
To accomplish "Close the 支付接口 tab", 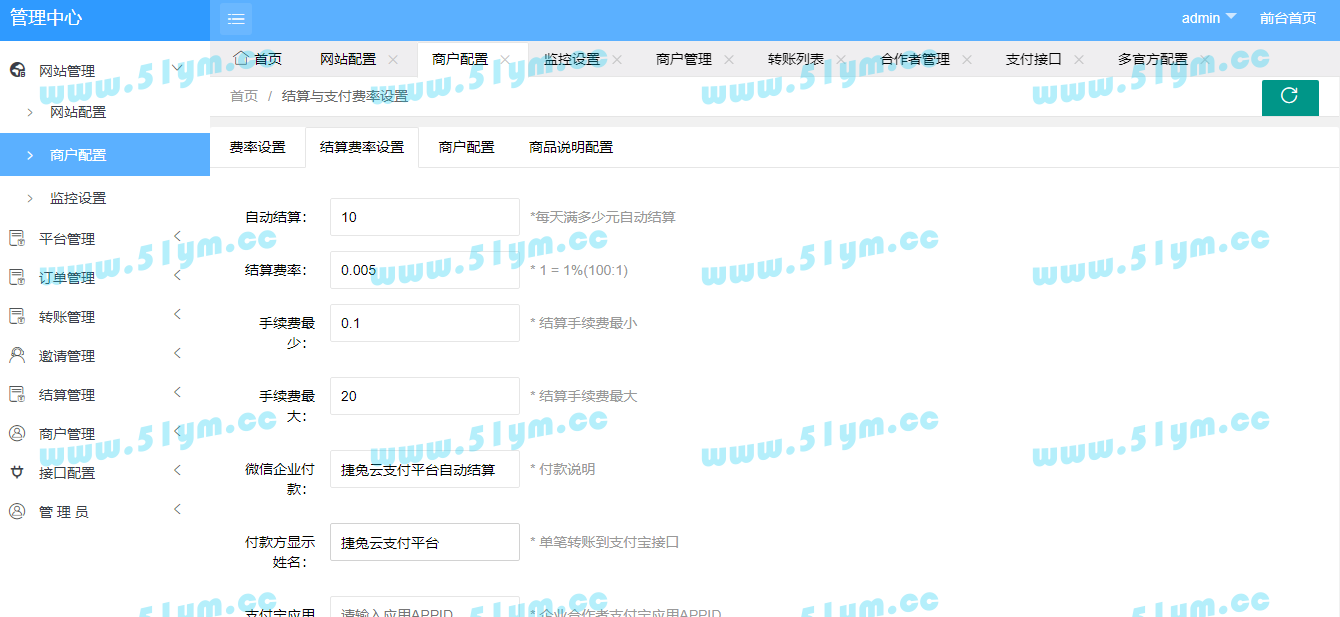I will 1079,59.
